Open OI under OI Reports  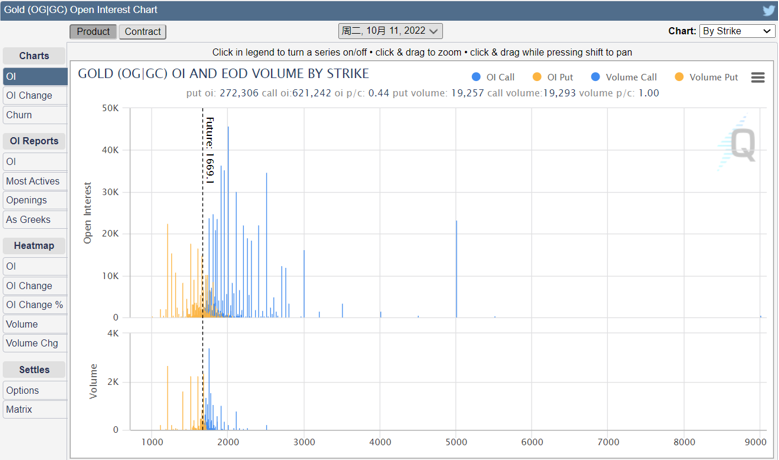[x=35, y=161]
